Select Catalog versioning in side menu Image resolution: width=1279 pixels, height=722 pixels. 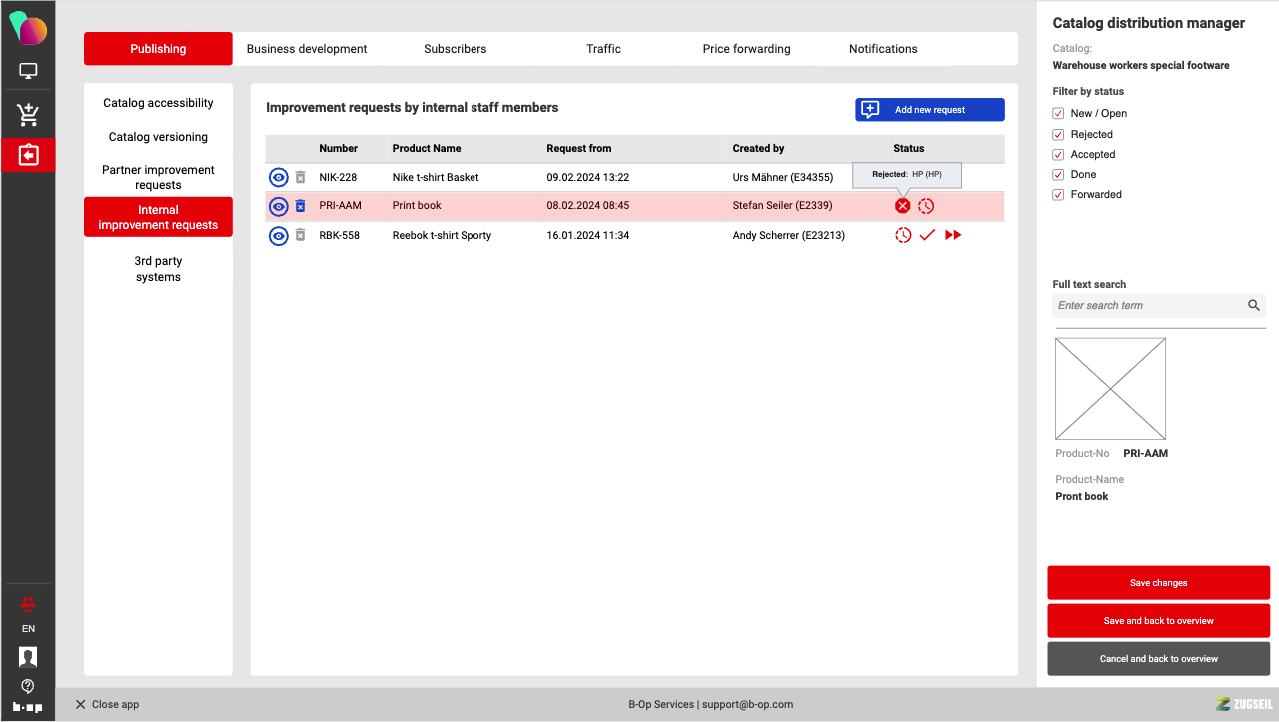pos(158,137)
